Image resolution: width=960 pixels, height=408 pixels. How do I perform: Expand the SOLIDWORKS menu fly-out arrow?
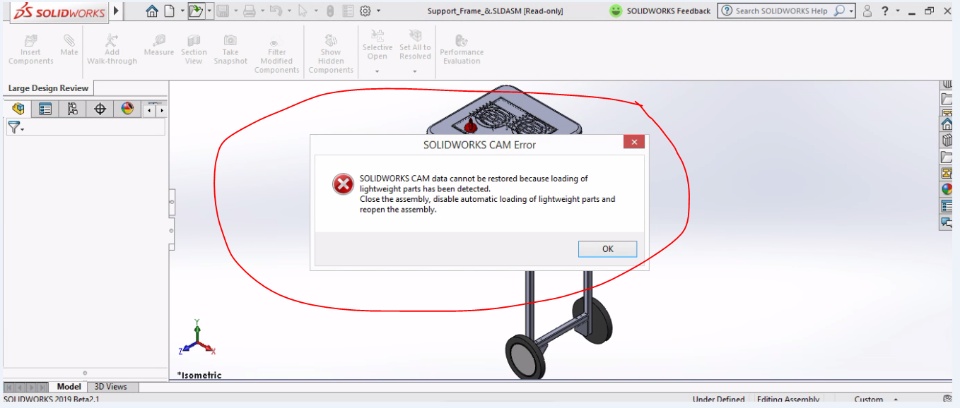pyautogui.click(x=116, y=10)
